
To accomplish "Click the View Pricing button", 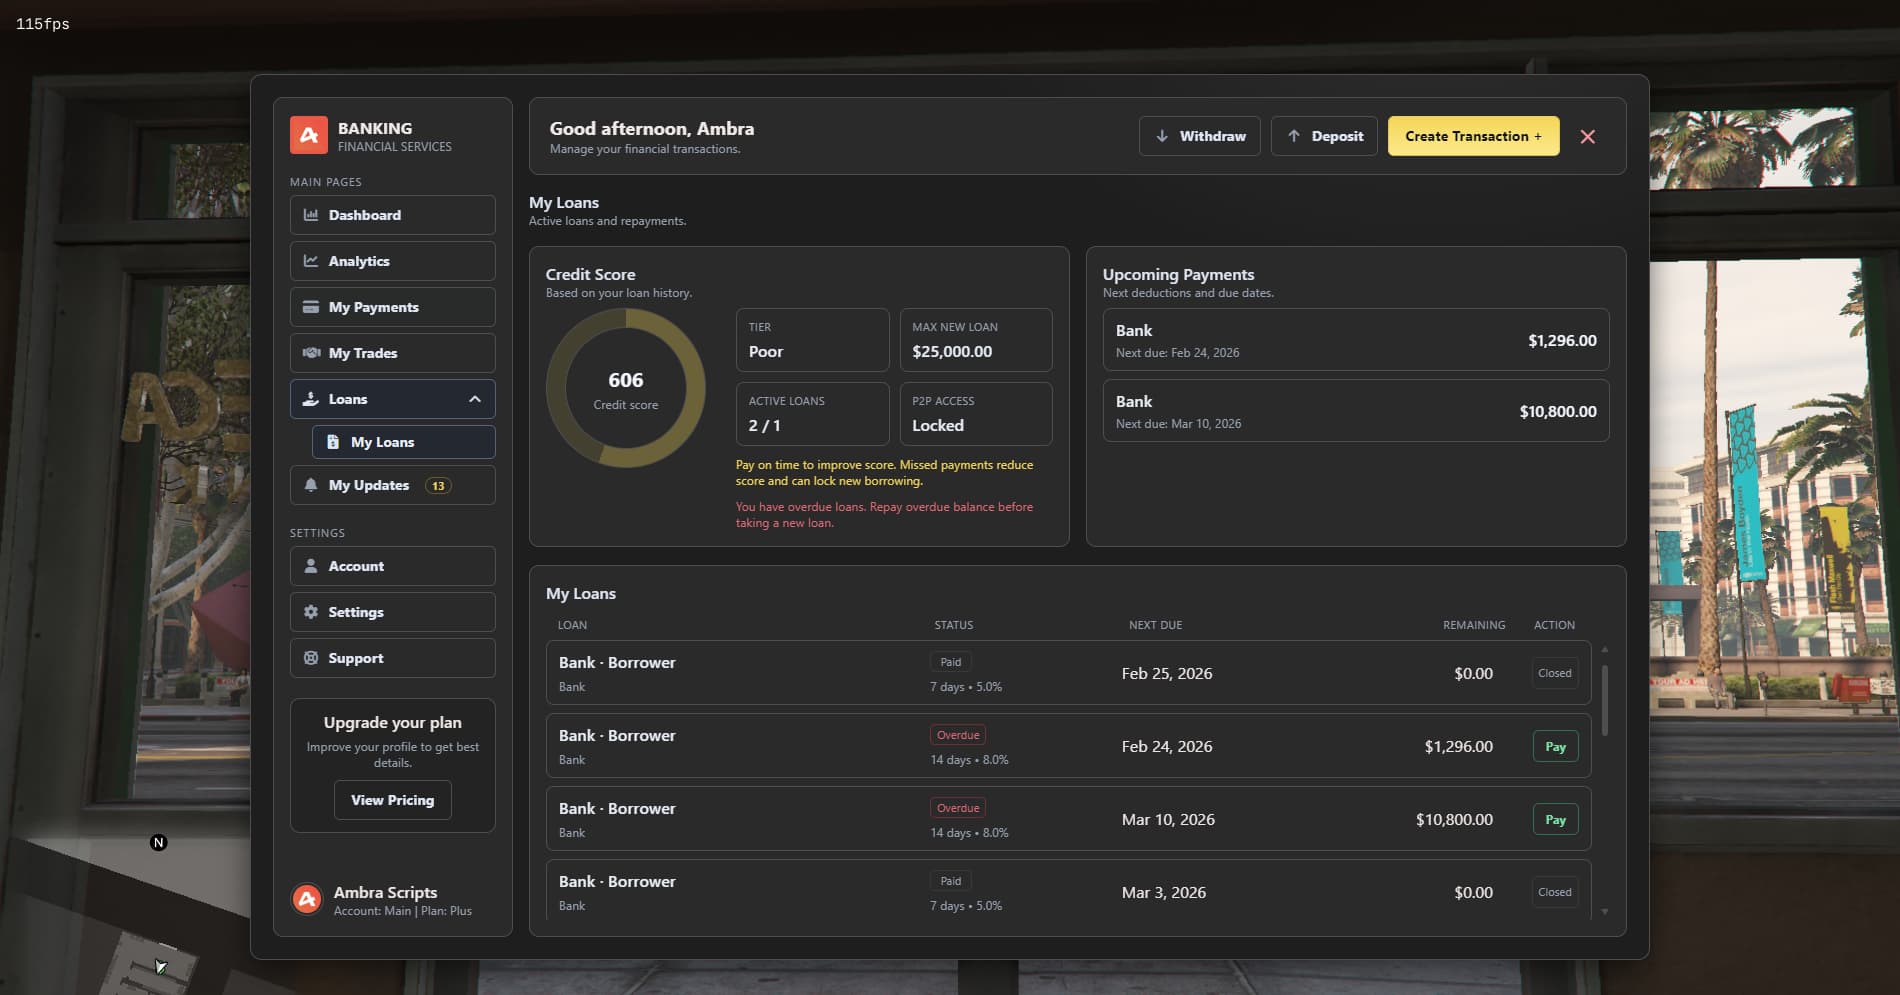I will point(393,800).
